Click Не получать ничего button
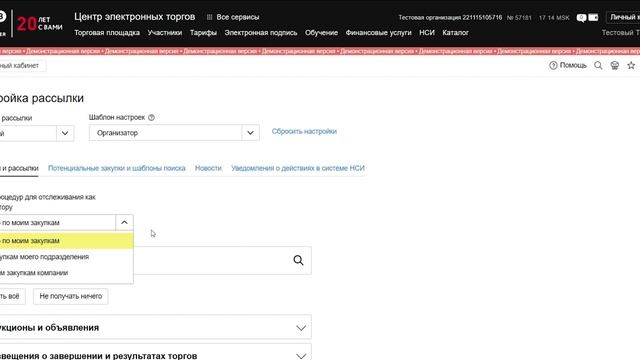The height and width of the screenshot is (360, 640). (x=71, y=296)
